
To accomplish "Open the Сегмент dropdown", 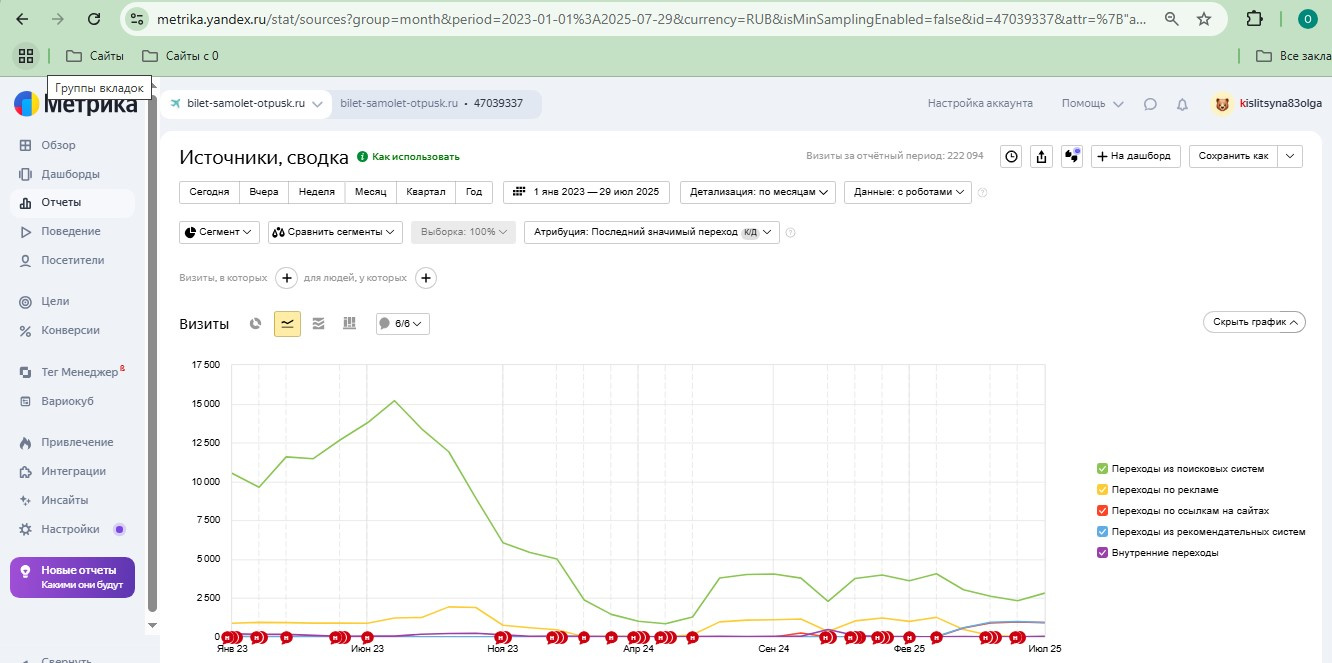I will (x=220, y=232).
